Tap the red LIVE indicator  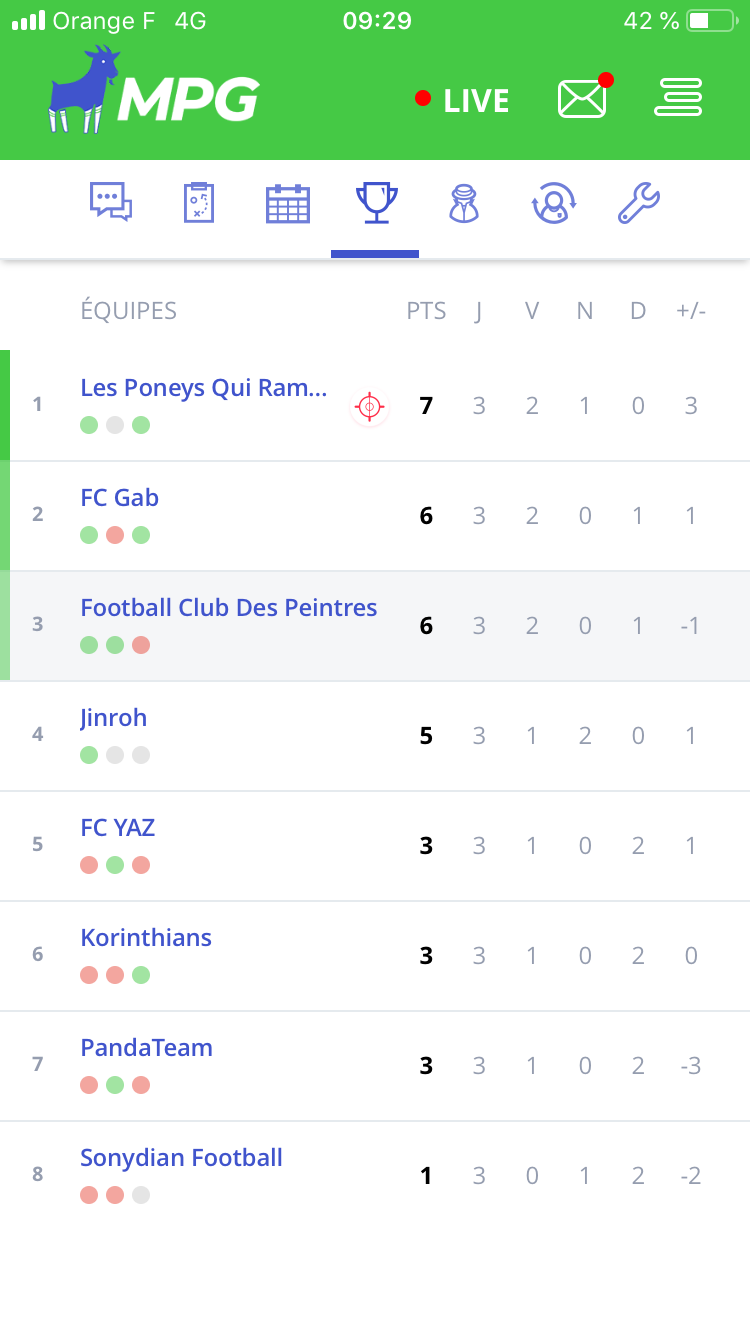point(463,100)
